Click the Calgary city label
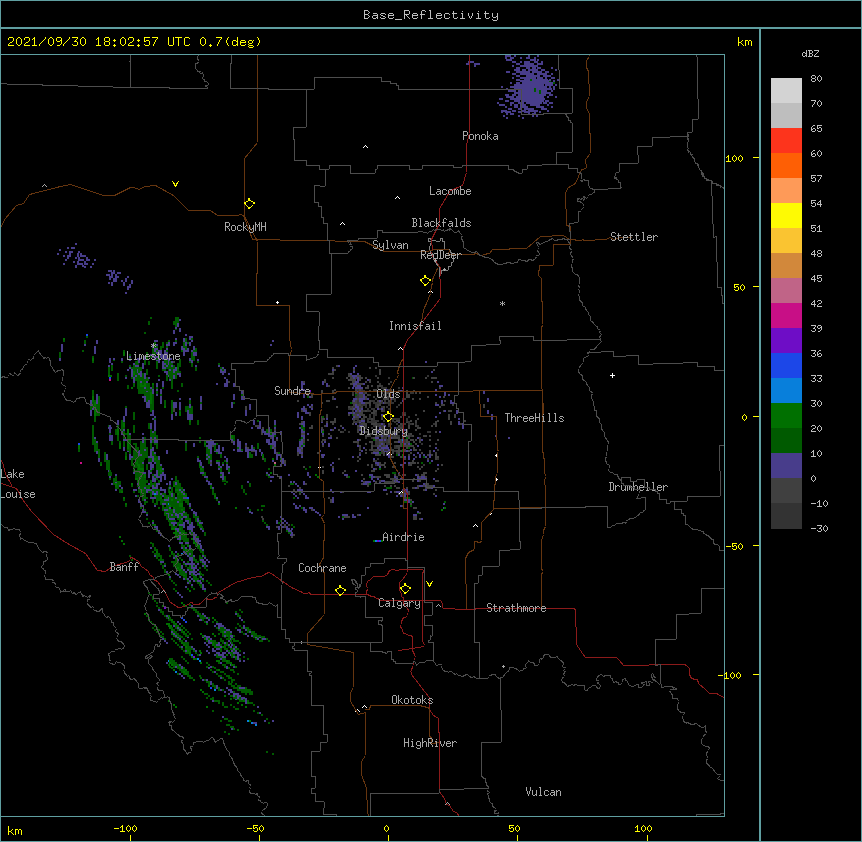The width and height of the screenshot is (862, 842). [x=399, y=603]
